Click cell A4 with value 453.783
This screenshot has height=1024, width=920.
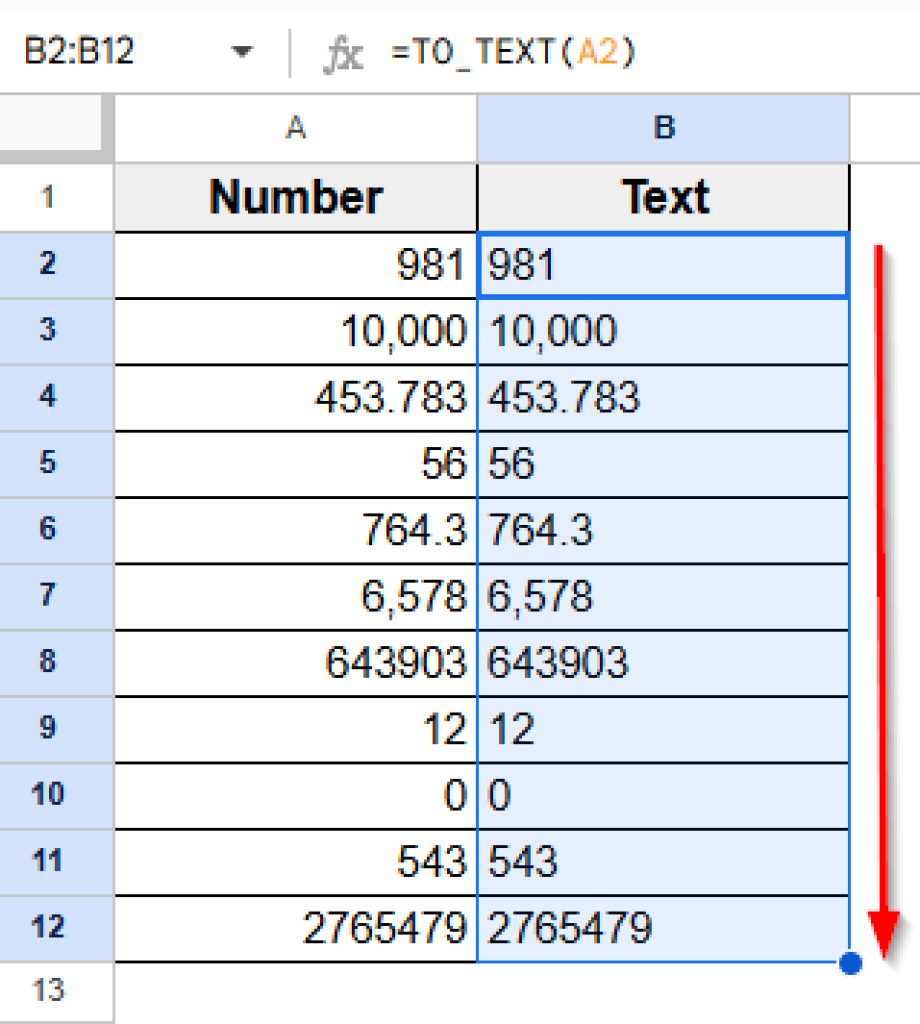click(295, 397)
